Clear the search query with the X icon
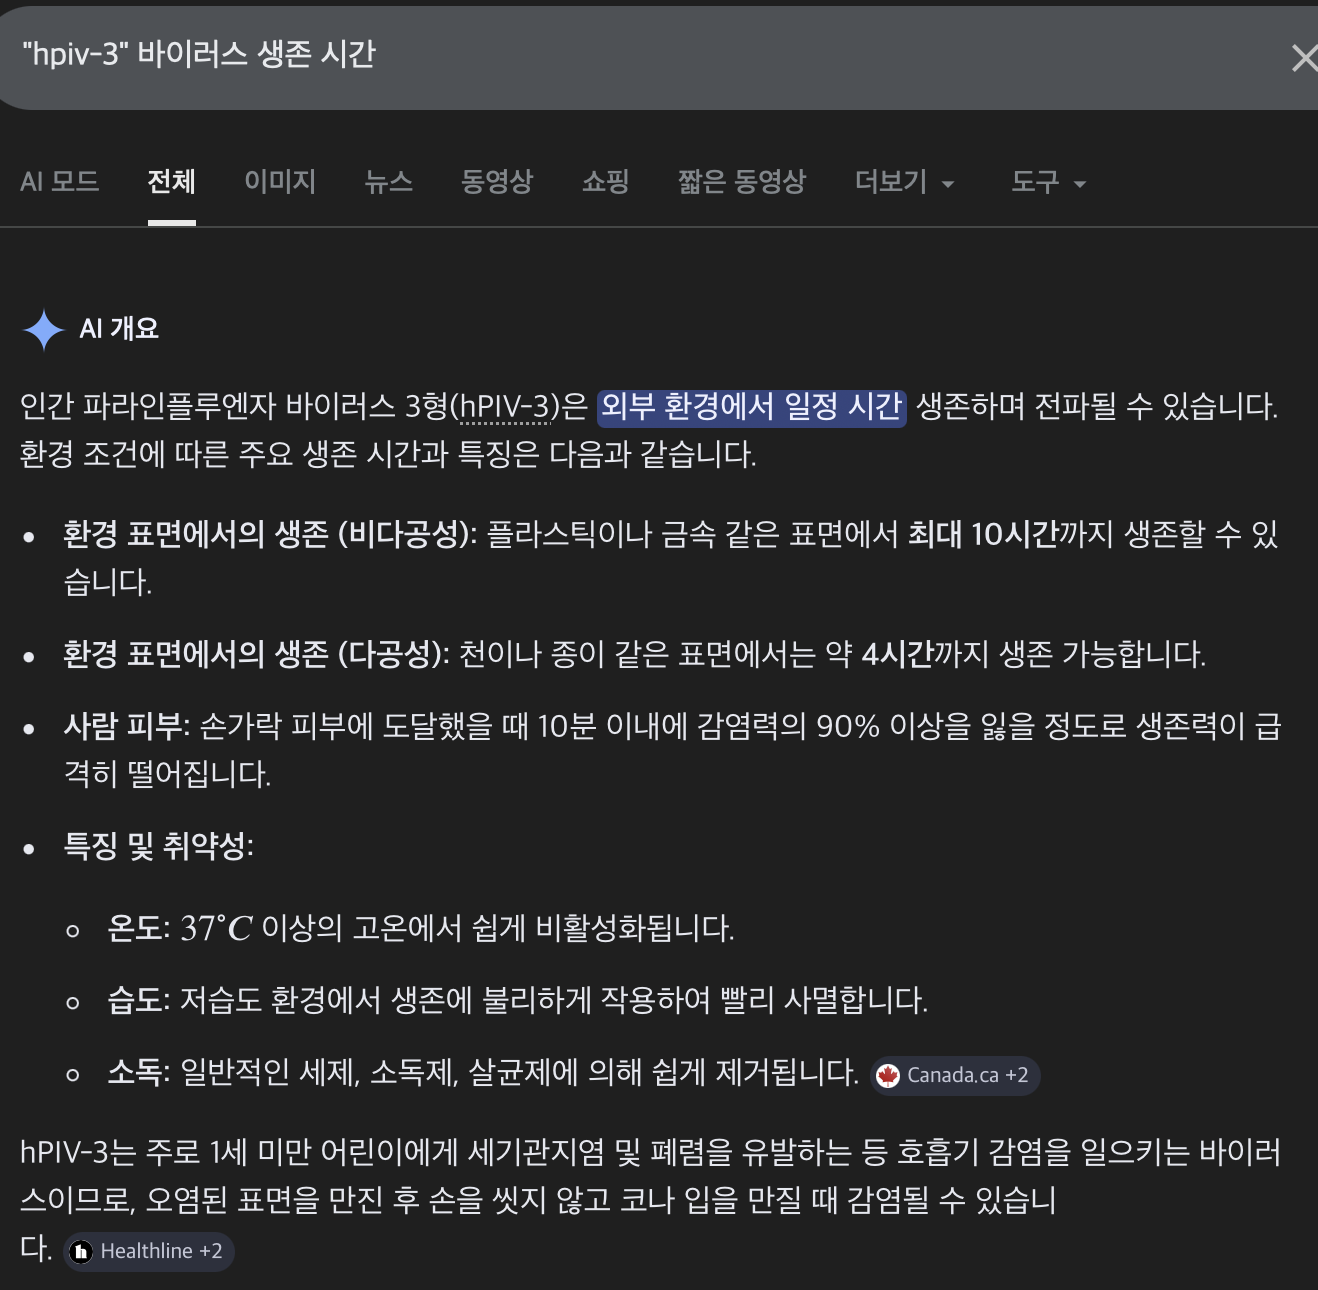 [x=1304, y=58]
